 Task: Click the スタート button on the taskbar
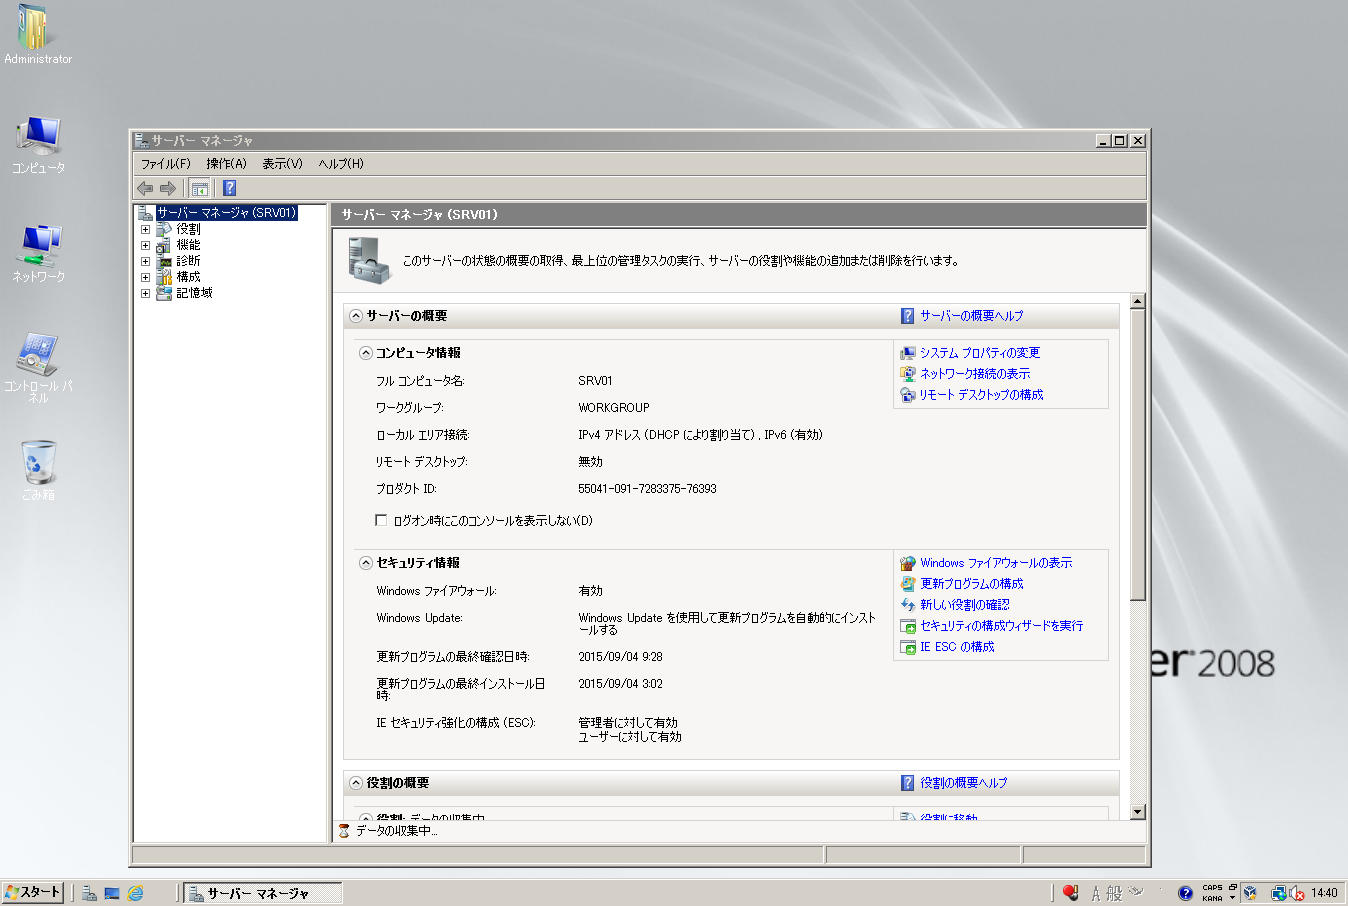coord(33,892)
